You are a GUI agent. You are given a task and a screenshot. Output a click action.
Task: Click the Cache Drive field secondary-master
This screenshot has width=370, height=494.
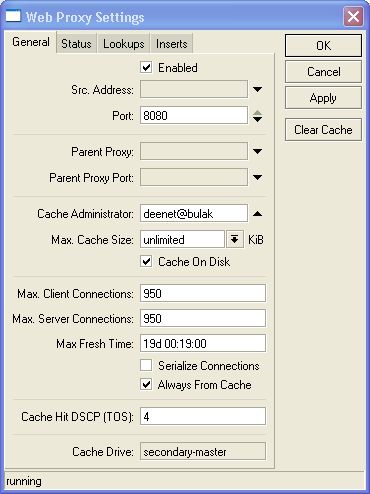point(203,452)
